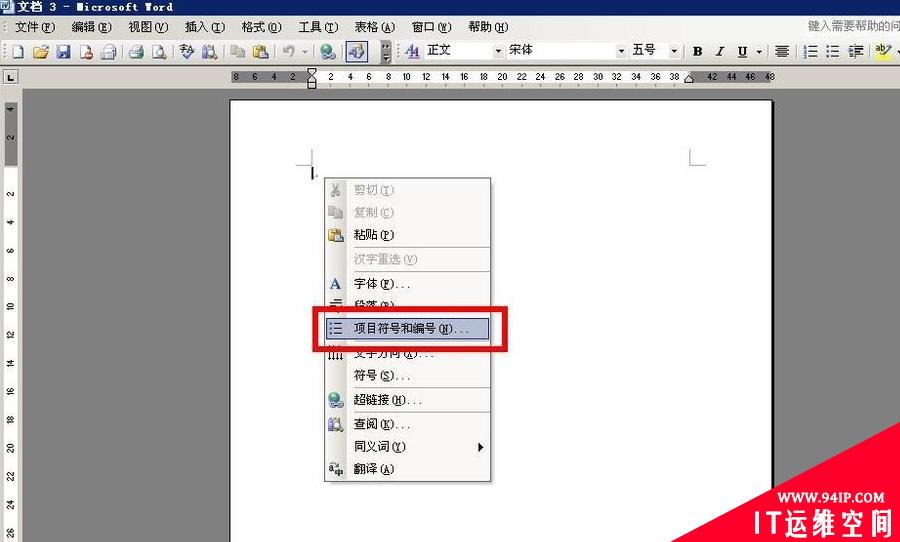Open the 文件(F) menu

click(x=35, y=27)
